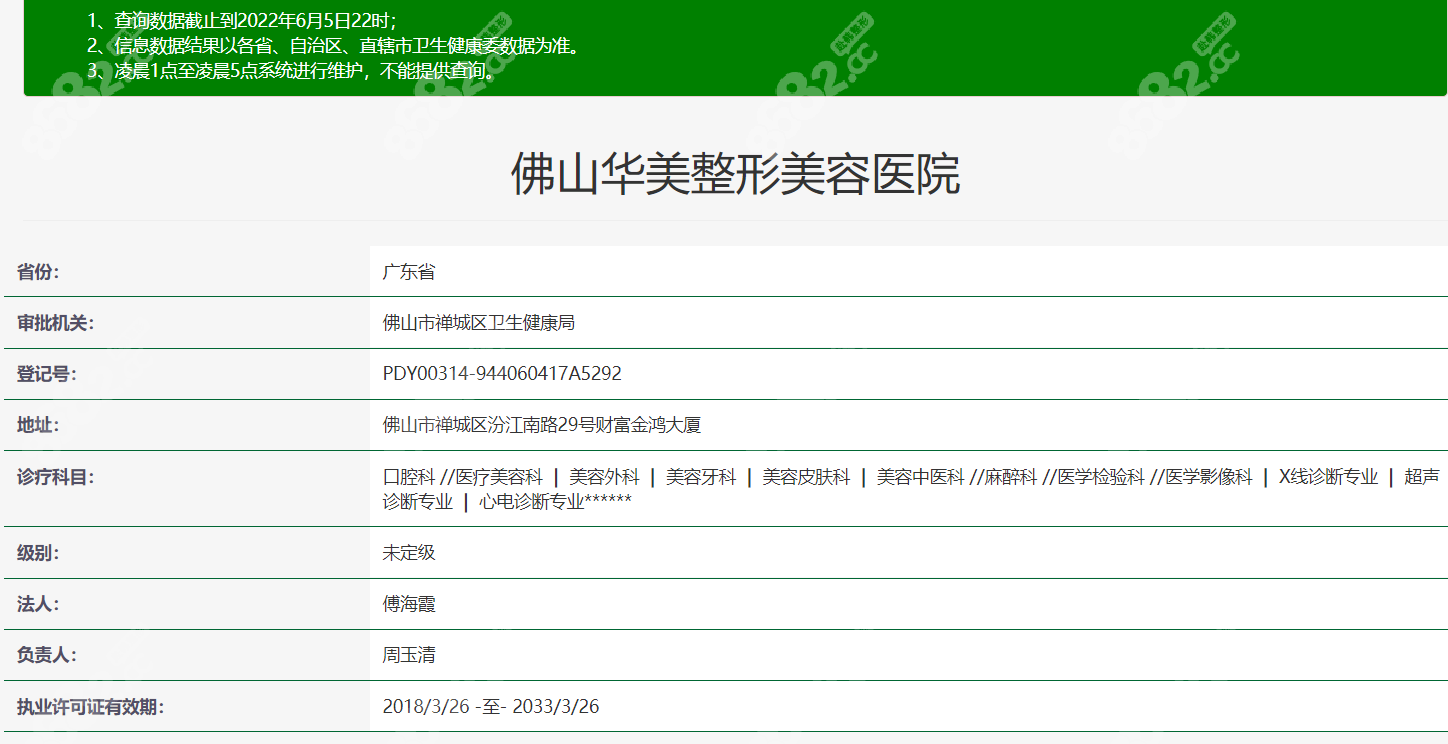The width and height of the screenshot is (1448, 744).
Task: Select the 诊疗科目 label
Action: 55,478
